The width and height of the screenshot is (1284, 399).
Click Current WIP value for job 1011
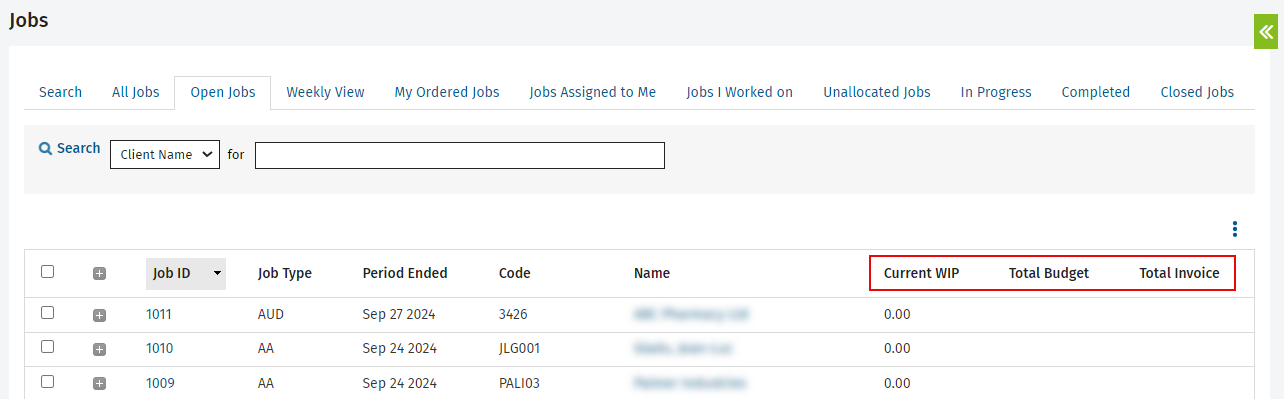[x=897, y=314]
